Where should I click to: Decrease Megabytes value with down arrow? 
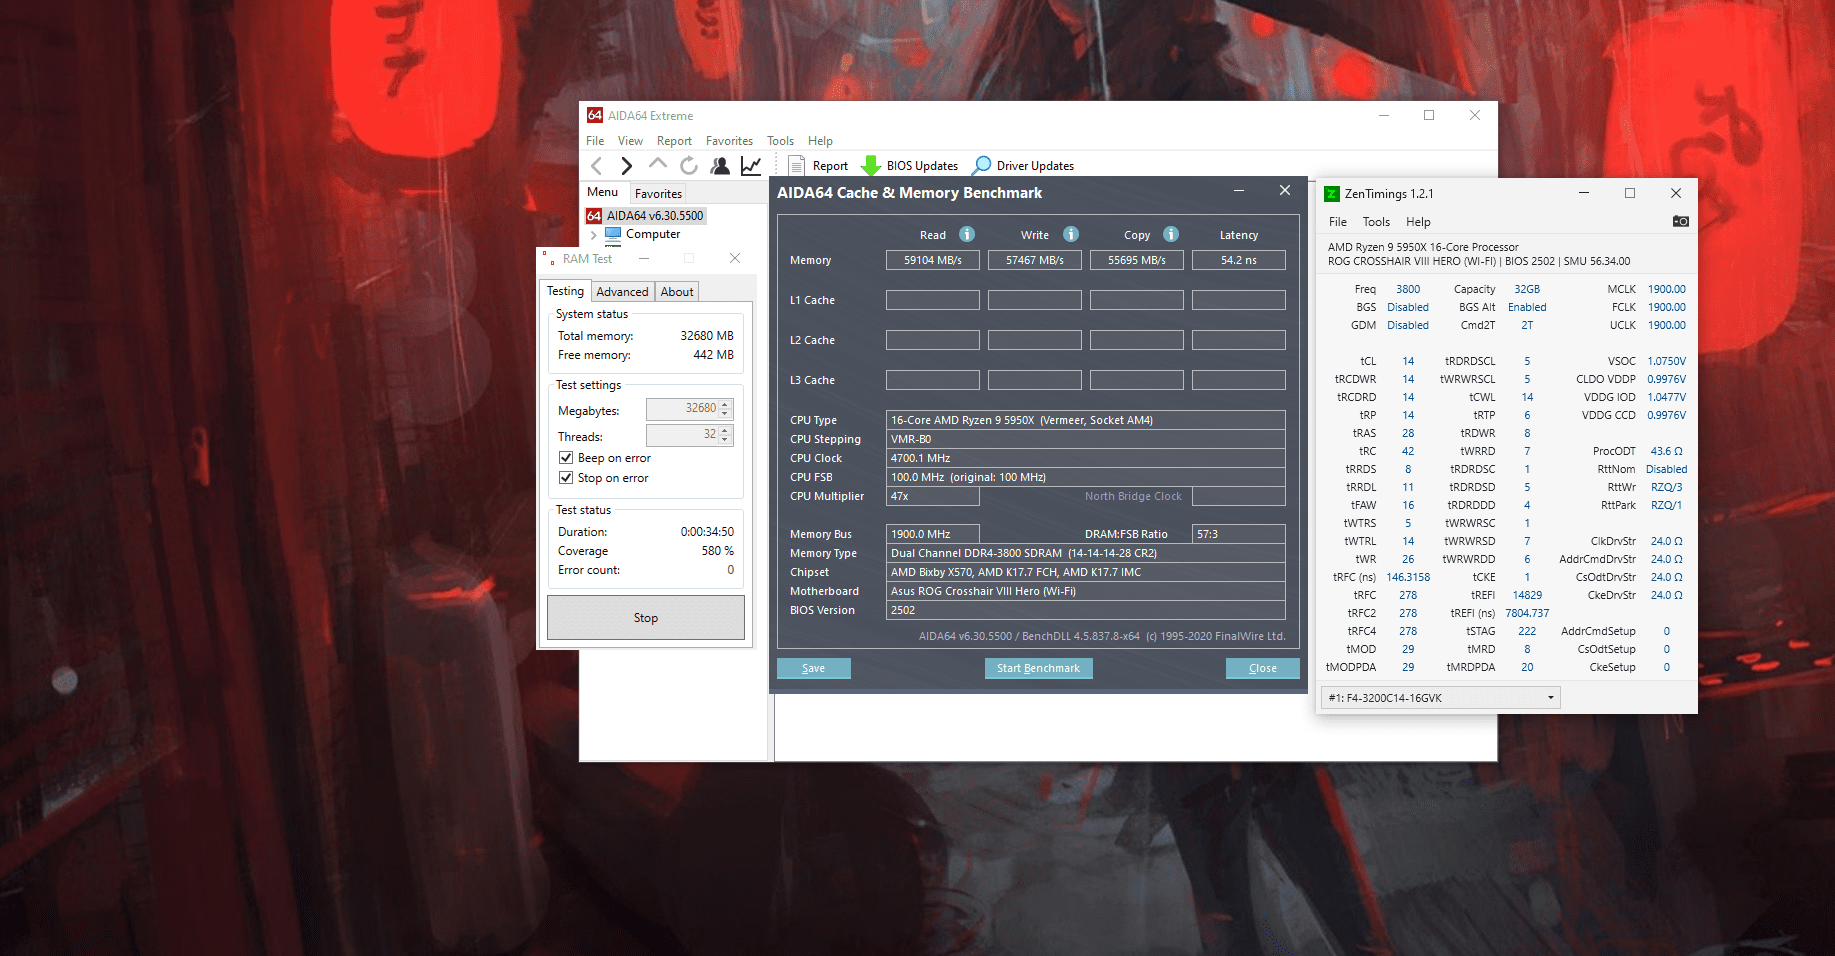click(726, 414)
